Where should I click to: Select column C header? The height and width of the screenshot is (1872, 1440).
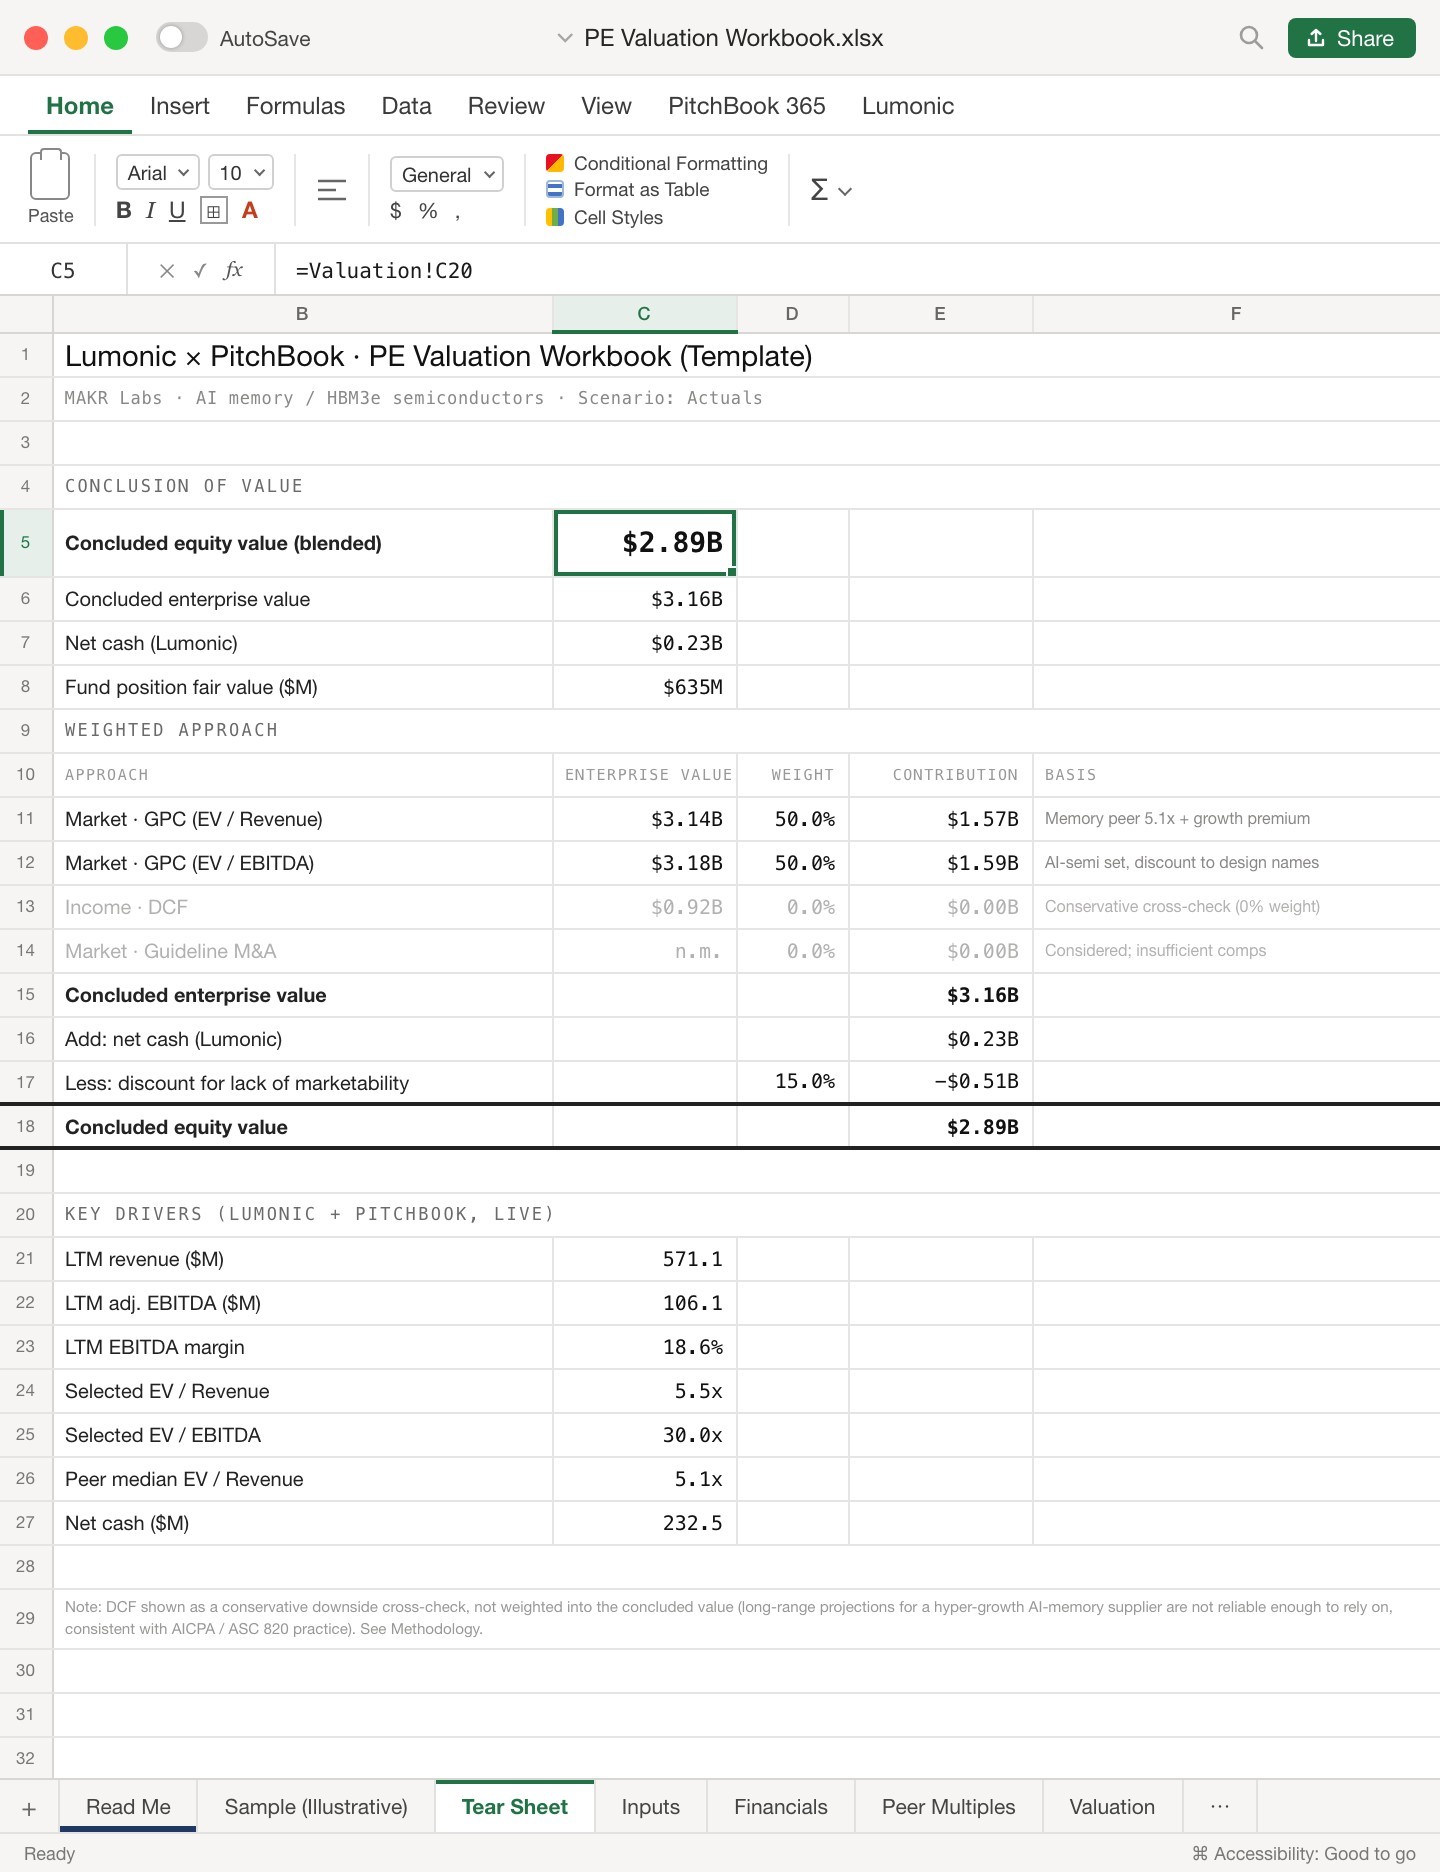pyautogui.click(x=644, y=313)
